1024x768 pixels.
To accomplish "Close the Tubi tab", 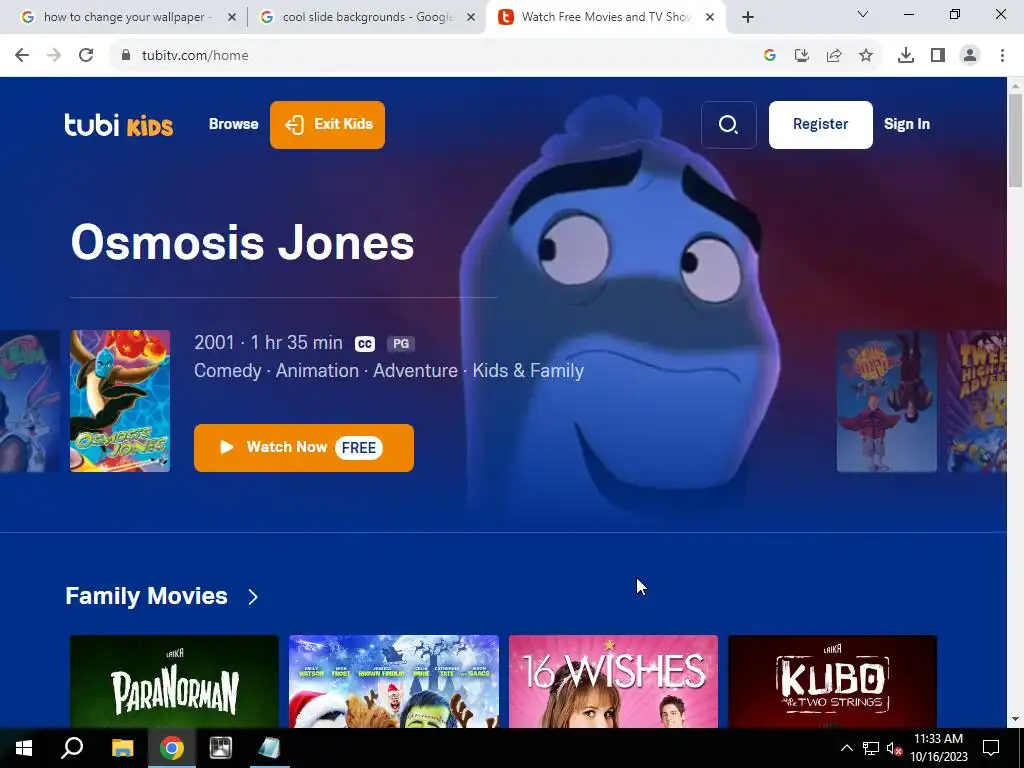I will tap(710, 18).
